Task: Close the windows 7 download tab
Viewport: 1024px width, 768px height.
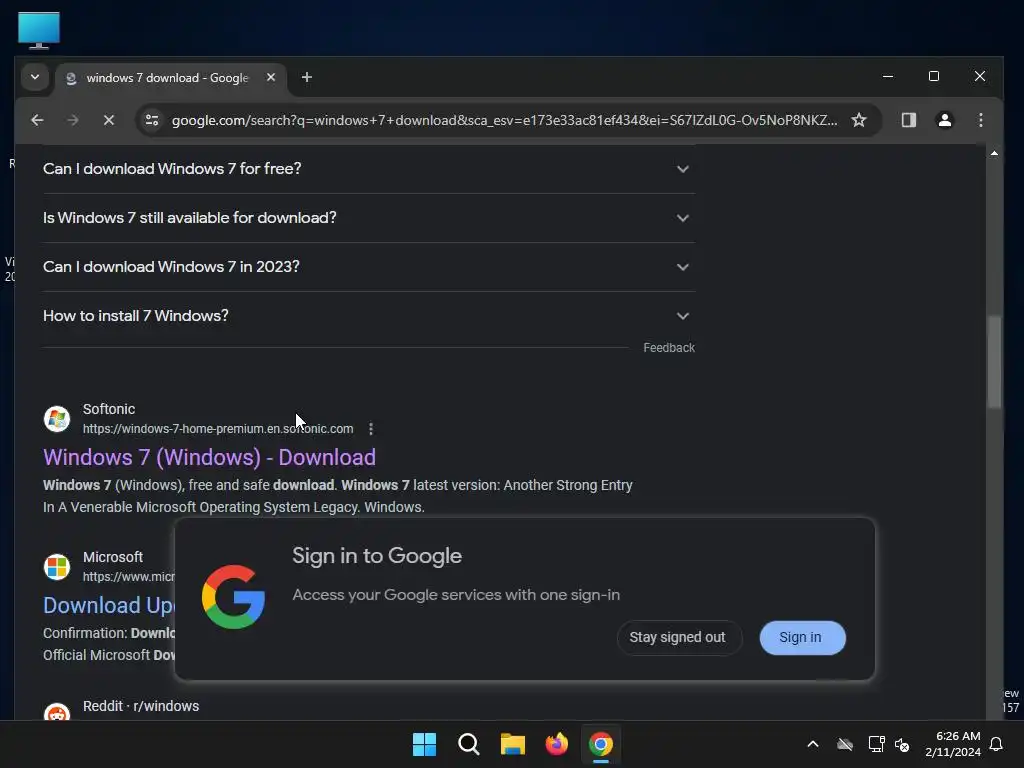Action: tap(271, 77)
